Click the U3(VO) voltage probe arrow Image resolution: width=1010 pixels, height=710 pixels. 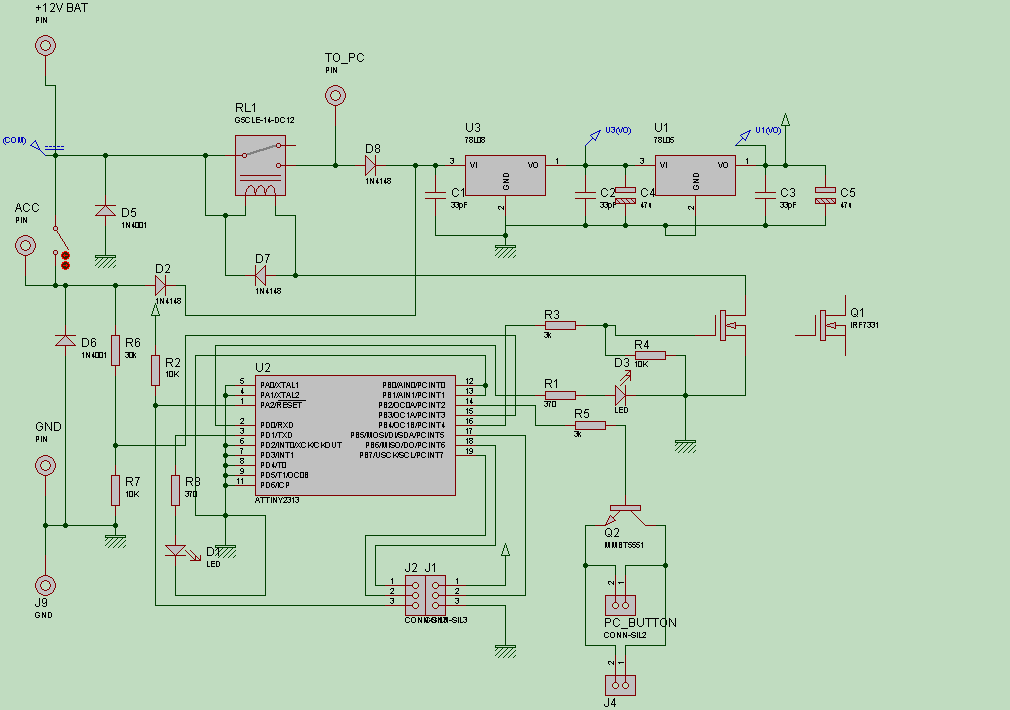pyautogui.click(x=593, y=137)
